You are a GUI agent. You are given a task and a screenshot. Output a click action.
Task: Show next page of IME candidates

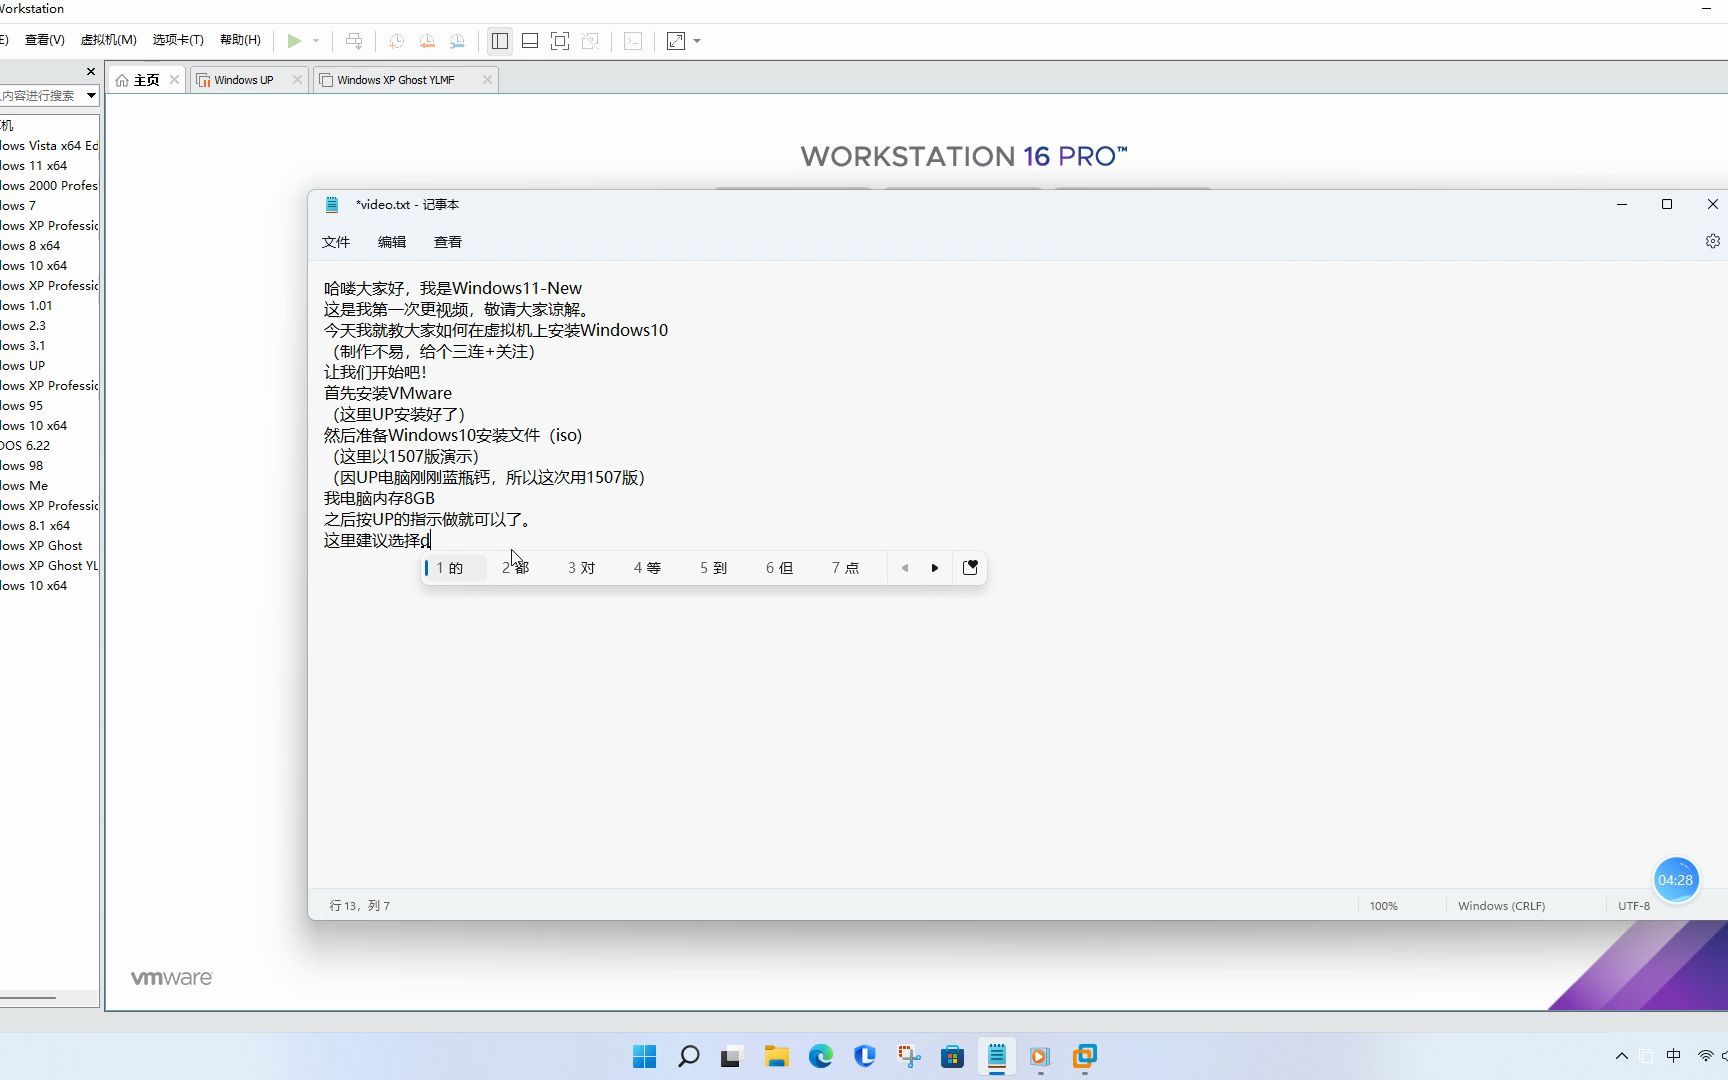934,567
